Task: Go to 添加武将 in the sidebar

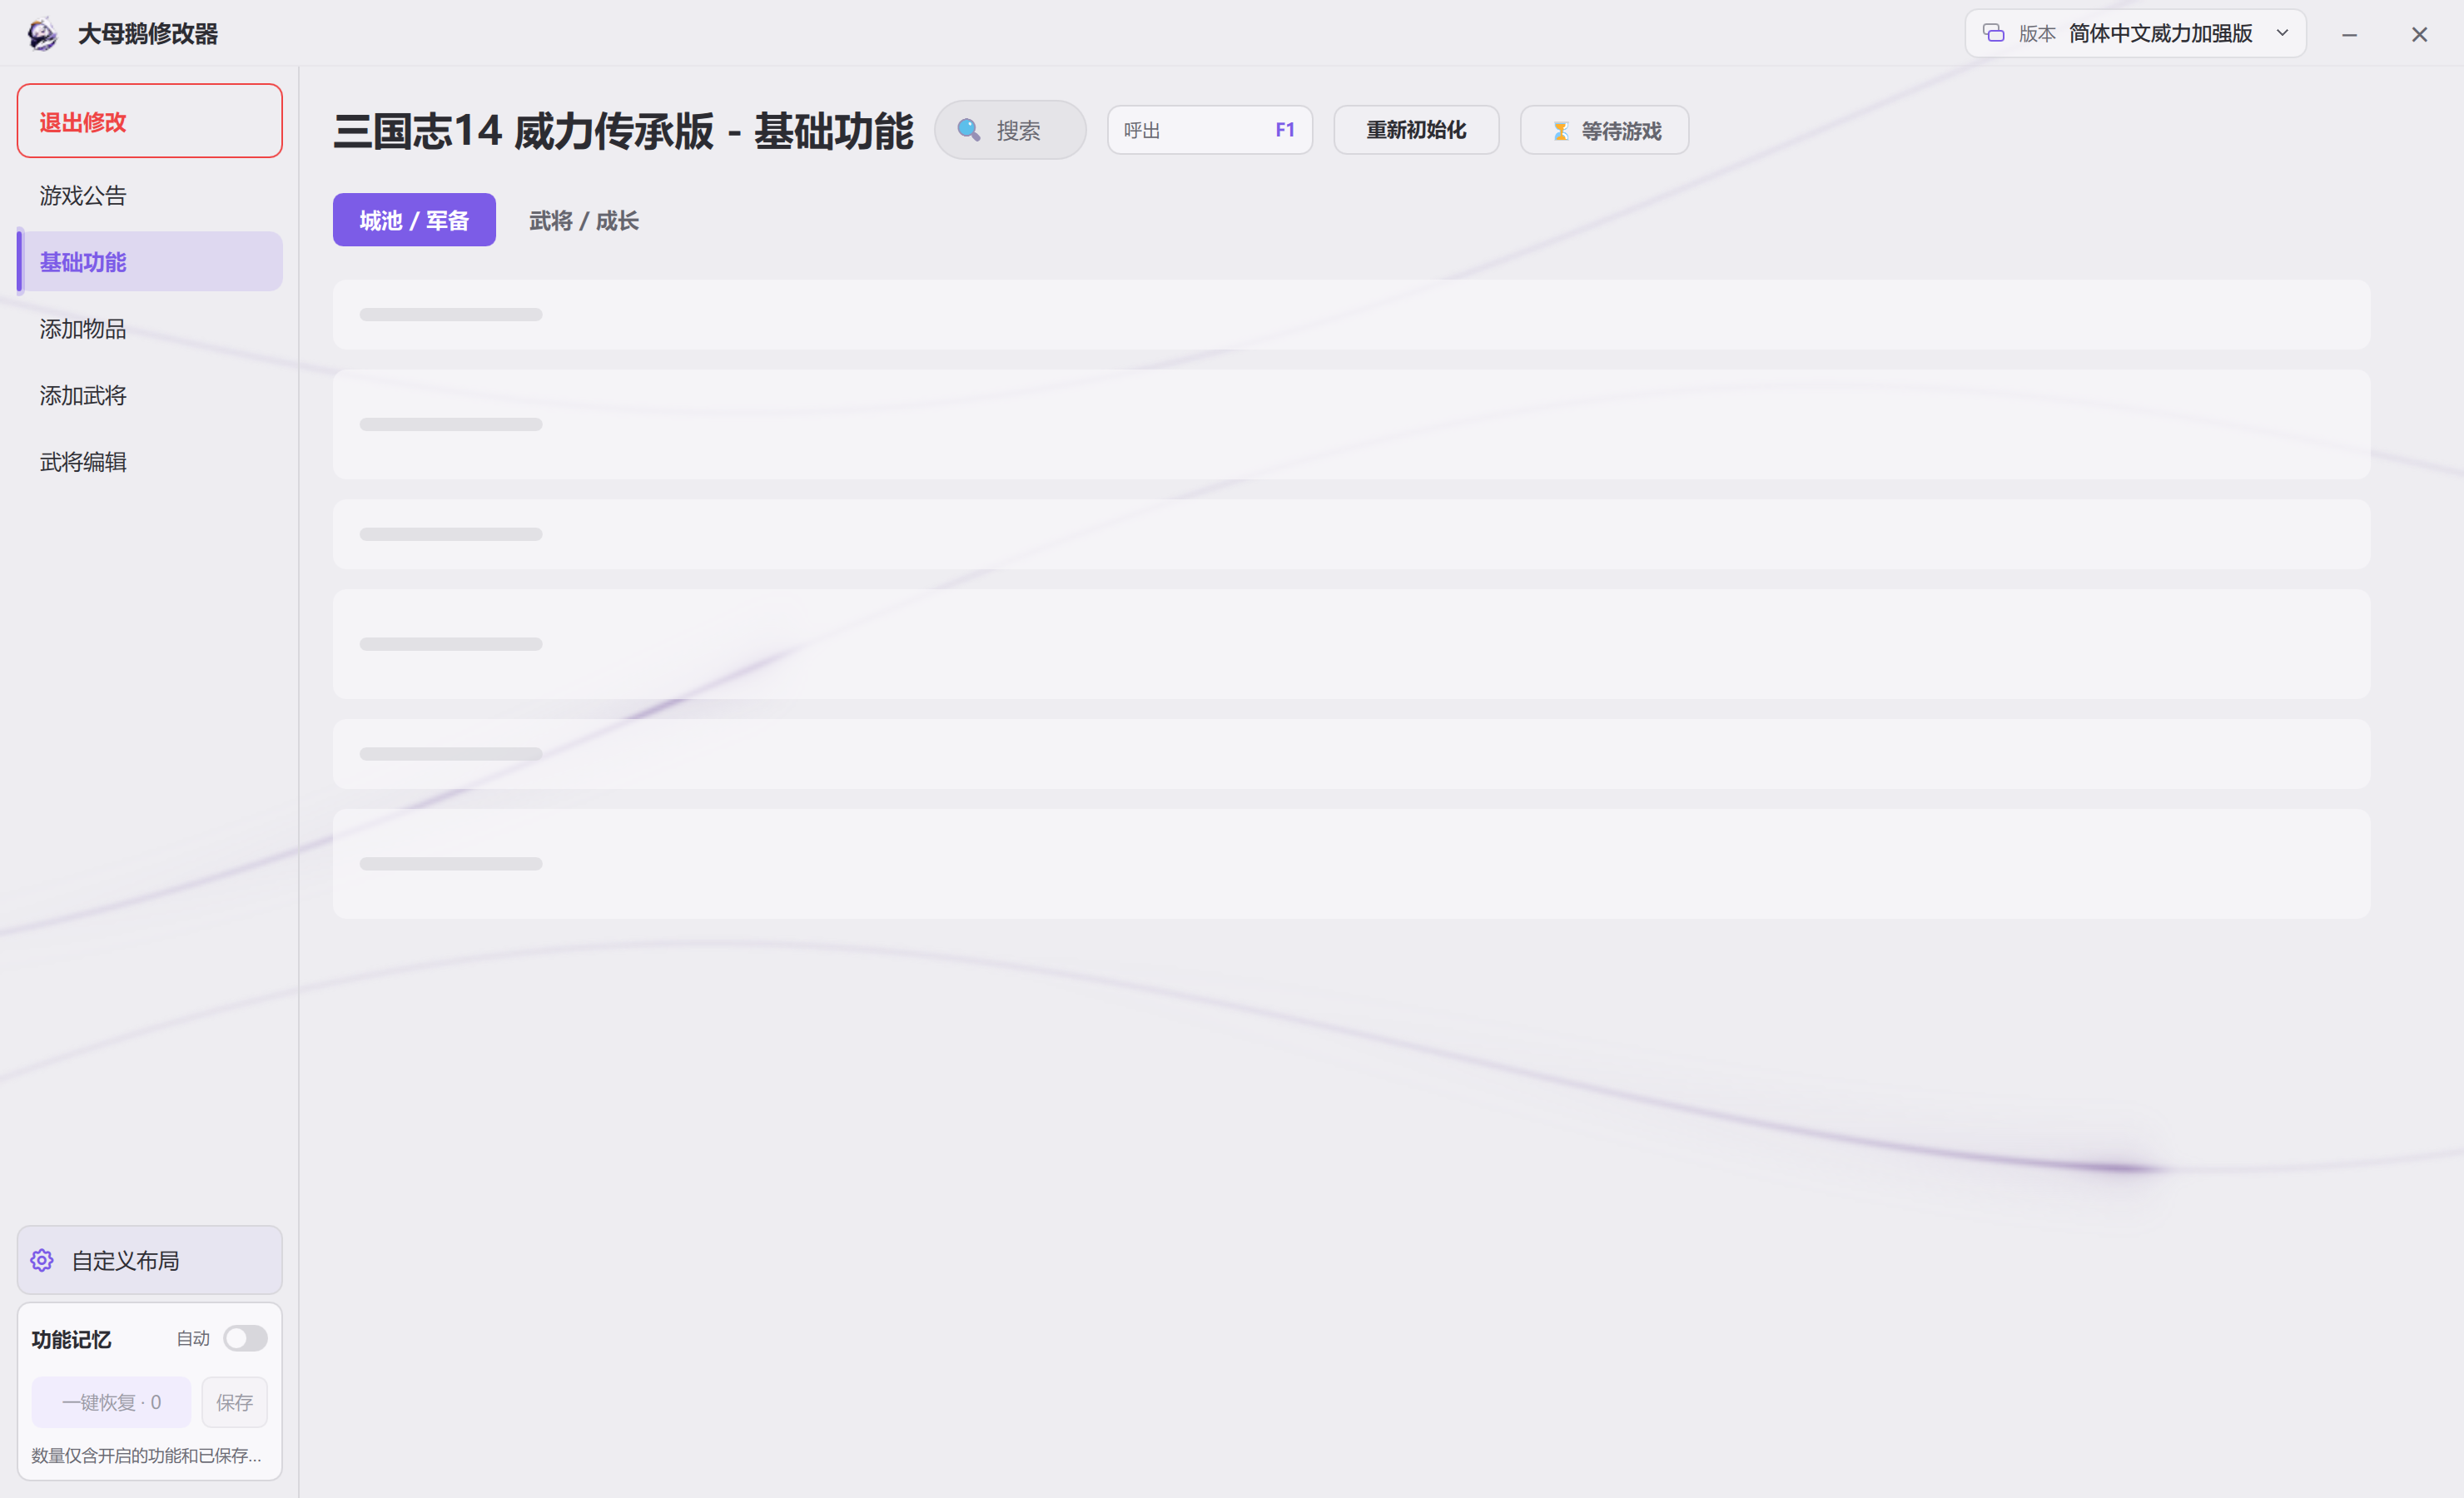Action: pos(150,395)
